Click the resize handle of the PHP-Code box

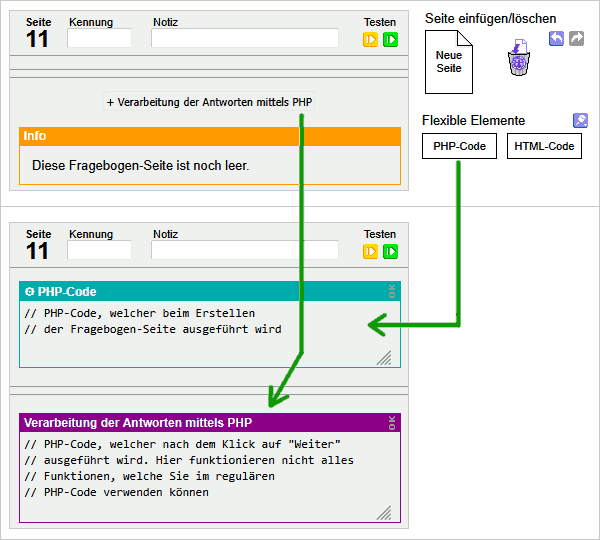[384, 358]
